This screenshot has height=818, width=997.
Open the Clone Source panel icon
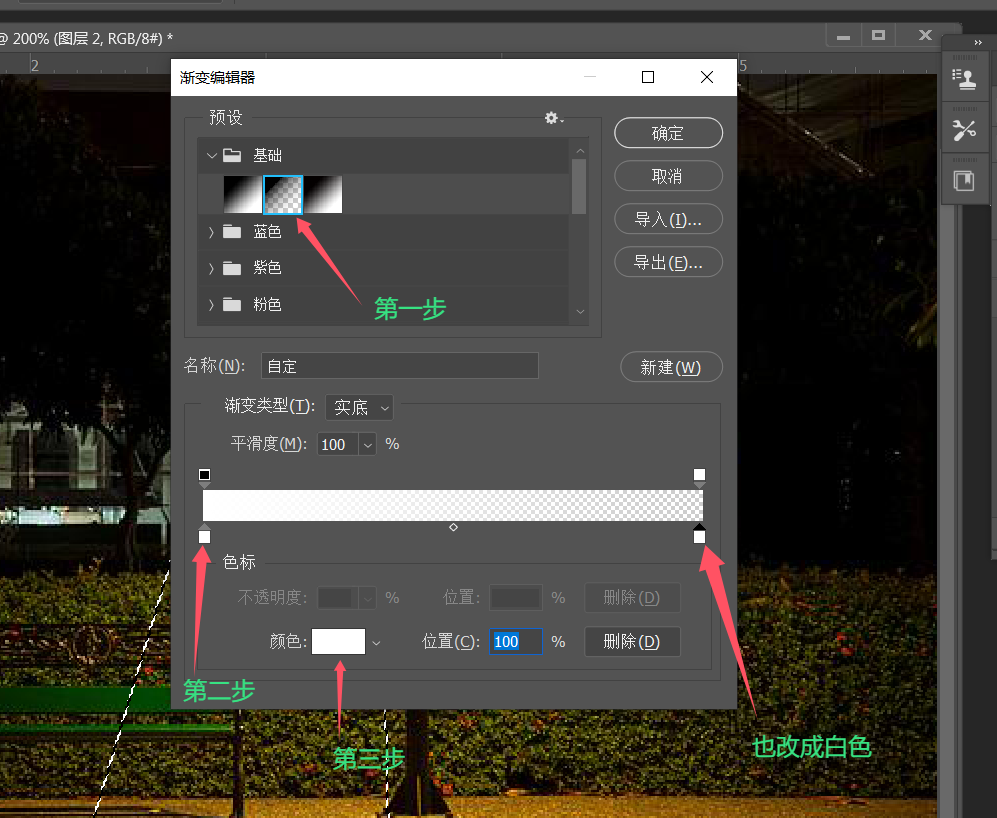tap(965, 80)
